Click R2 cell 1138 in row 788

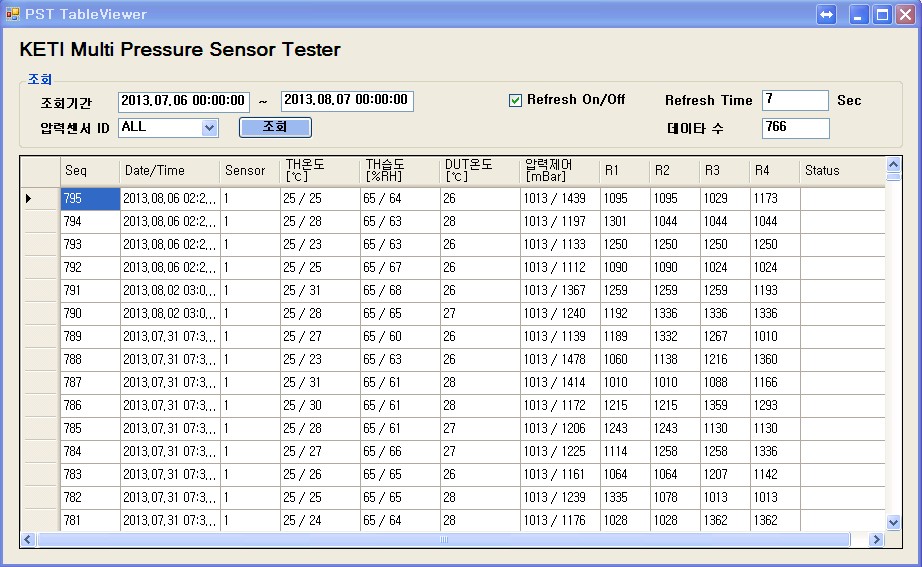(675, 359)
